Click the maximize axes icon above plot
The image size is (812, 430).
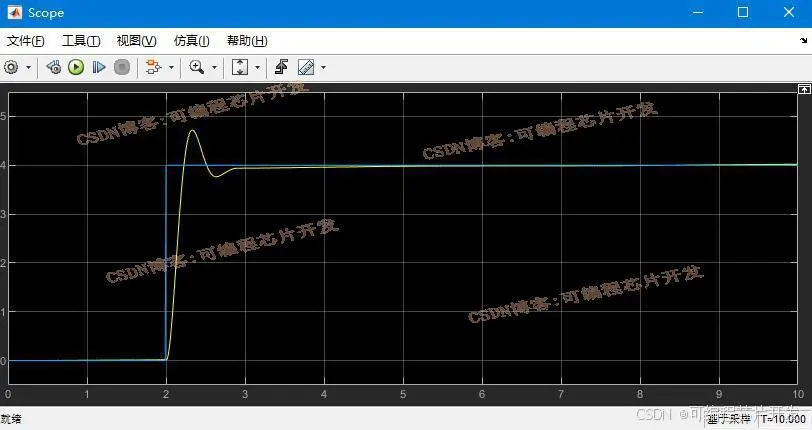click(x=804, y=89)
